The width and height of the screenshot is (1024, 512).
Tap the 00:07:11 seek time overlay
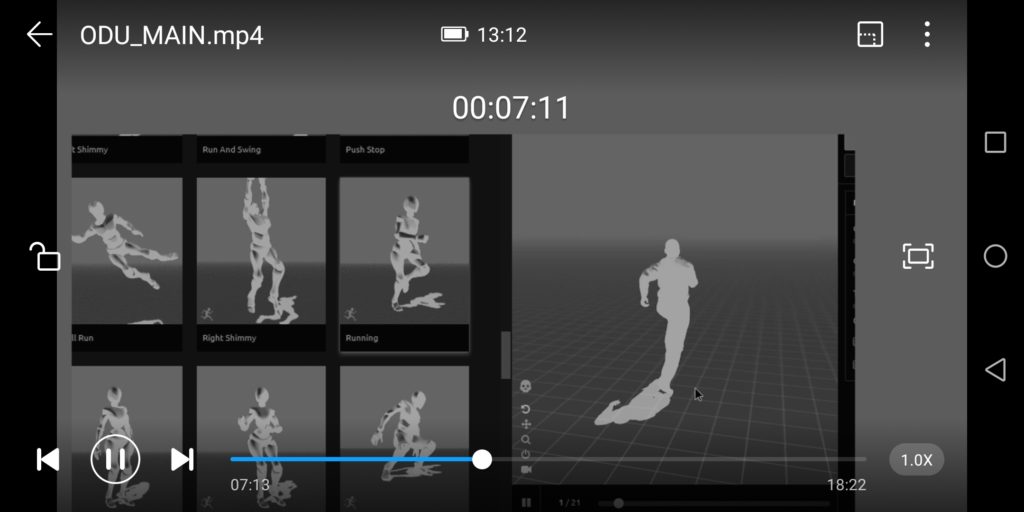511,108
